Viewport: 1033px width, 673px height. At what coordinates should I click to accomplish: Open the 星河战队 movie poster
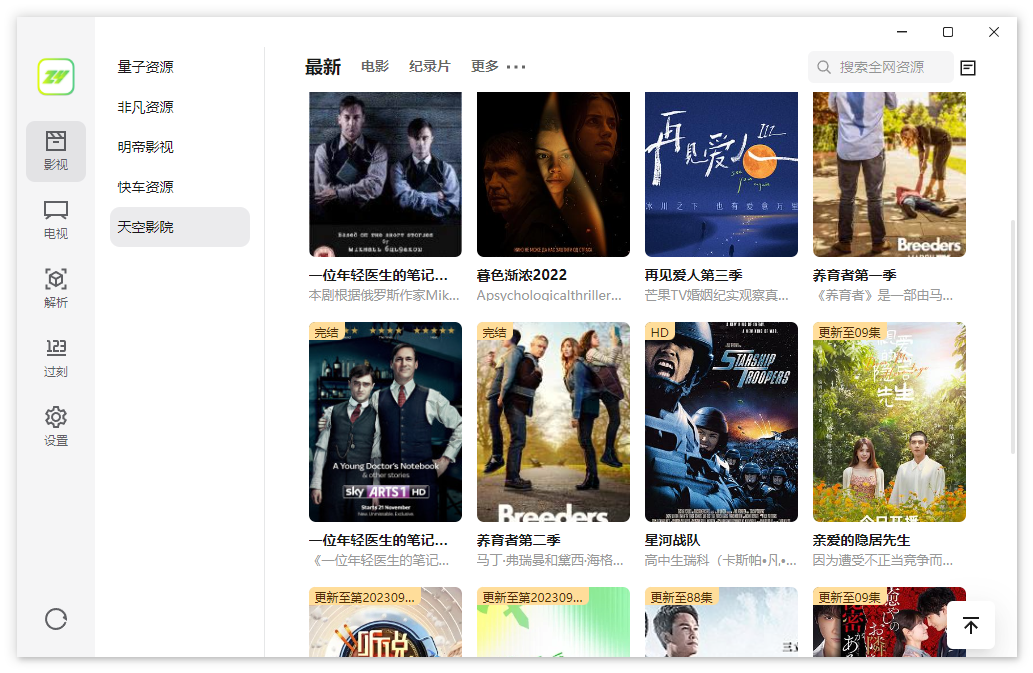[x=720, y=421]
